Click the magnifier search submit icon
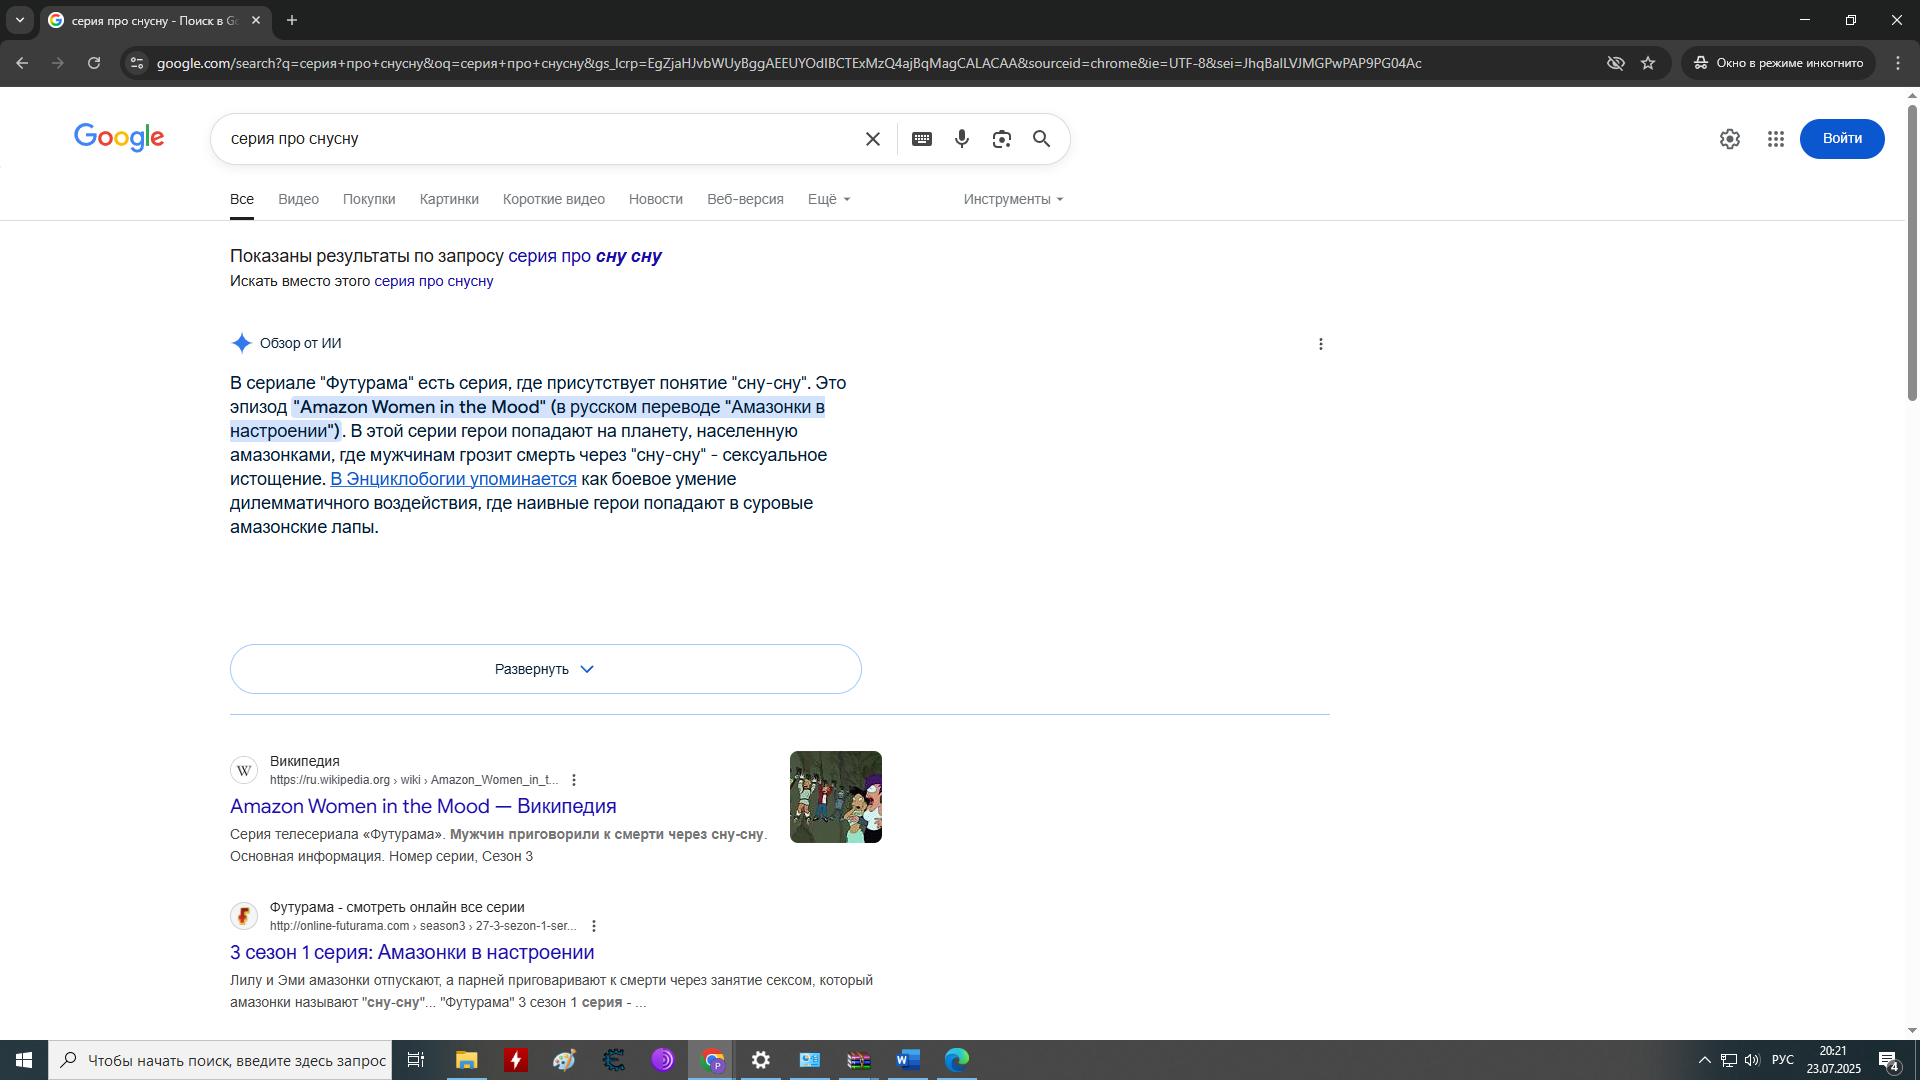1920x1080 pixels. pyautogui.click(x=1041, y=139)
